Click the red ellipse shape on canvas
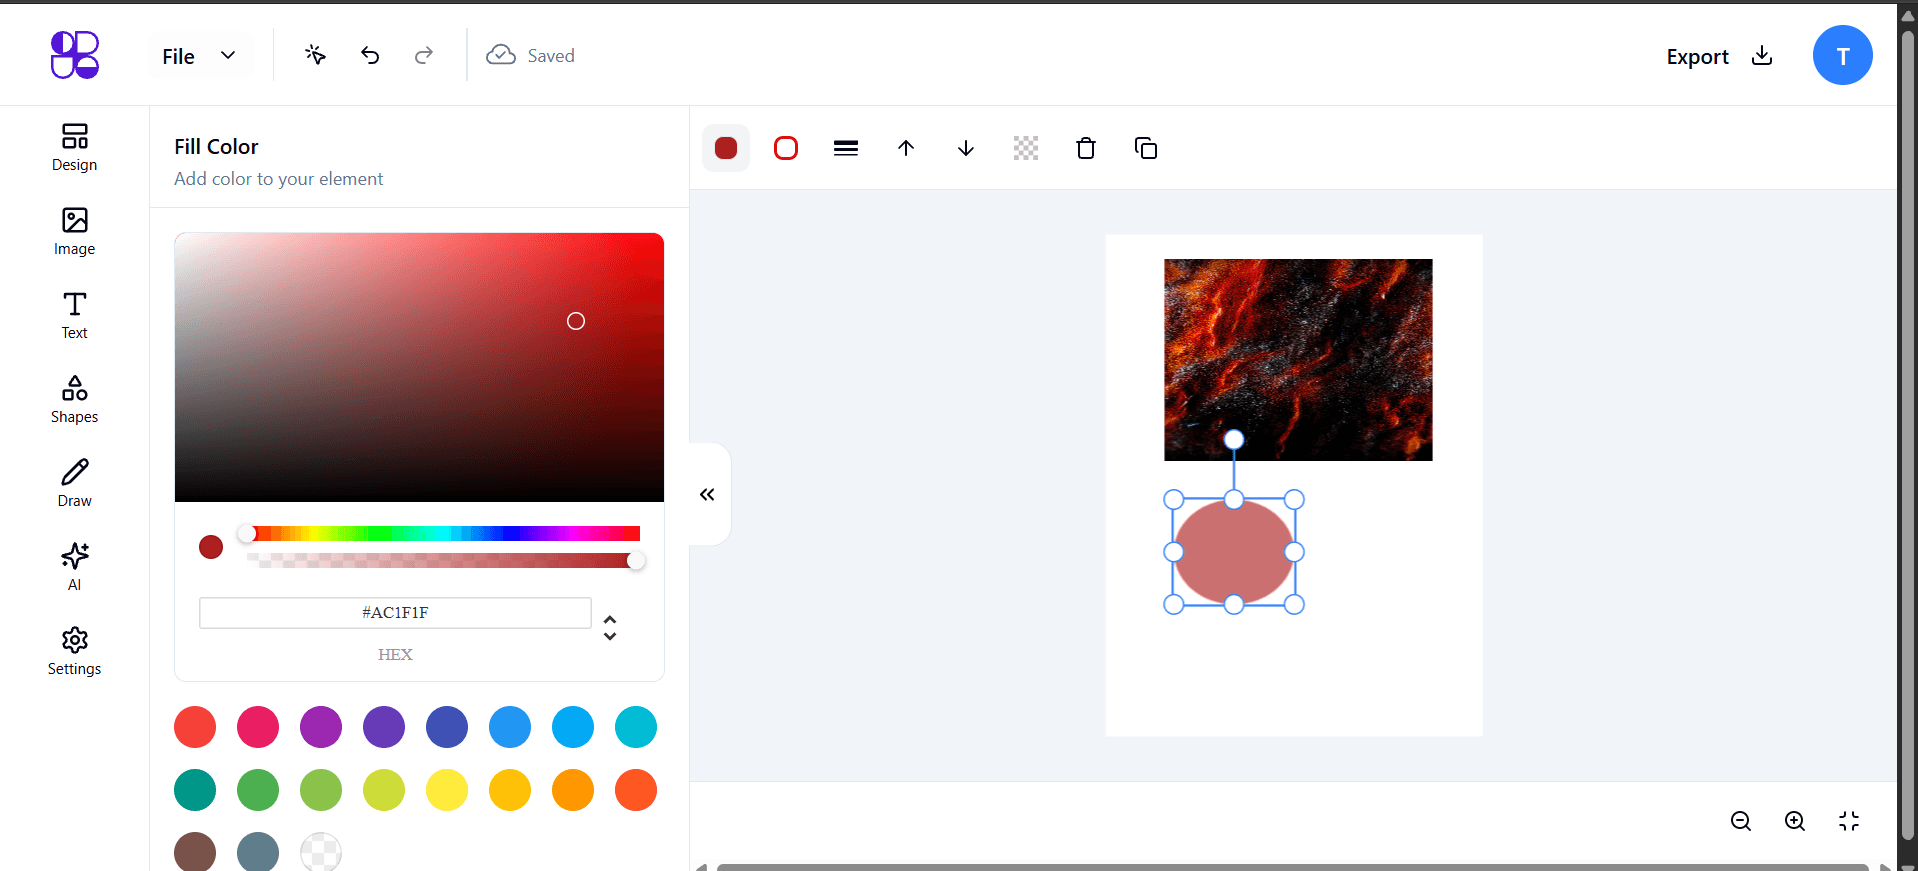 [x=1234, y=552]
